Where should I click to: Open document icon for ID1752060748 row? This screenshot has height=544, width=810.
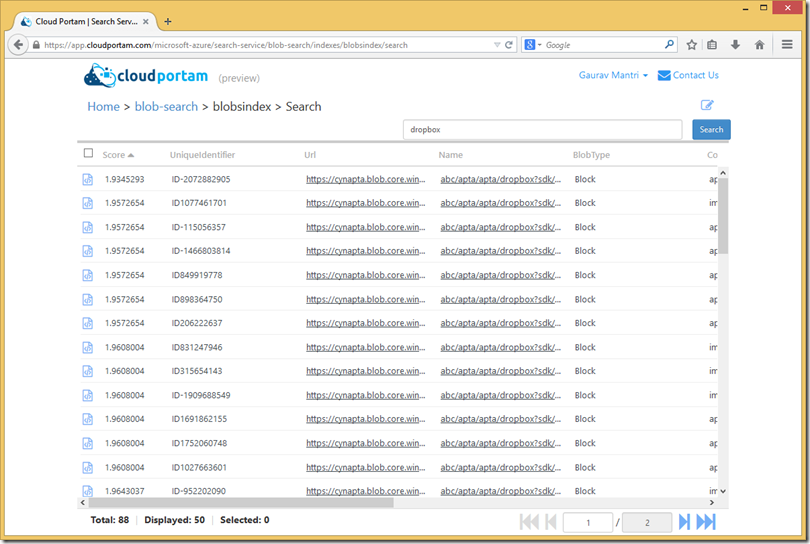[88, 443]
